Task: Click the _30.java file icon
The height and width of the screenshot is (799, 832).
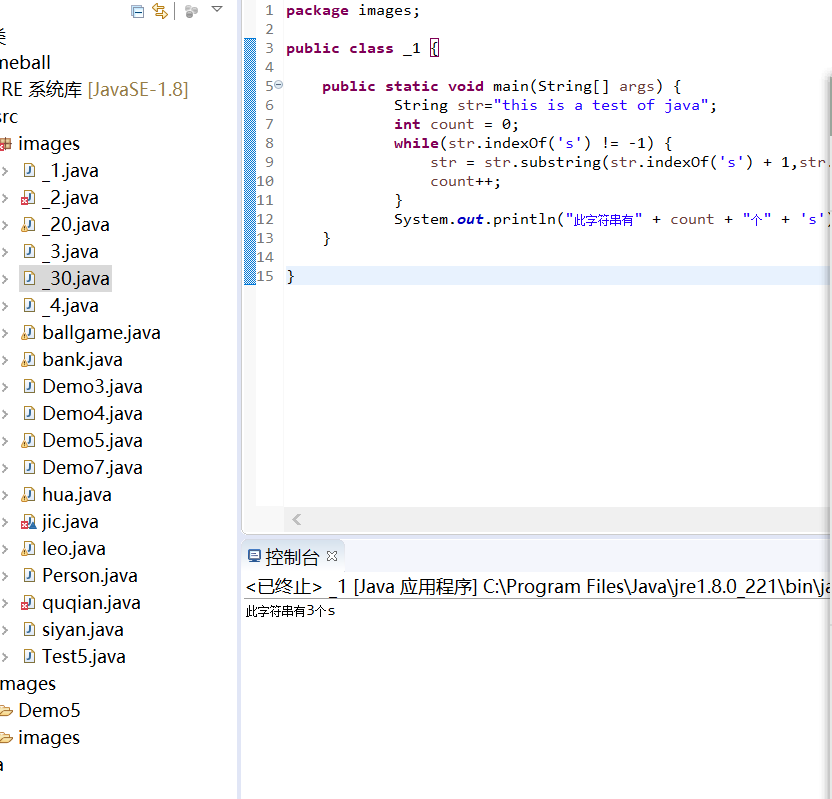Action: 30,278
